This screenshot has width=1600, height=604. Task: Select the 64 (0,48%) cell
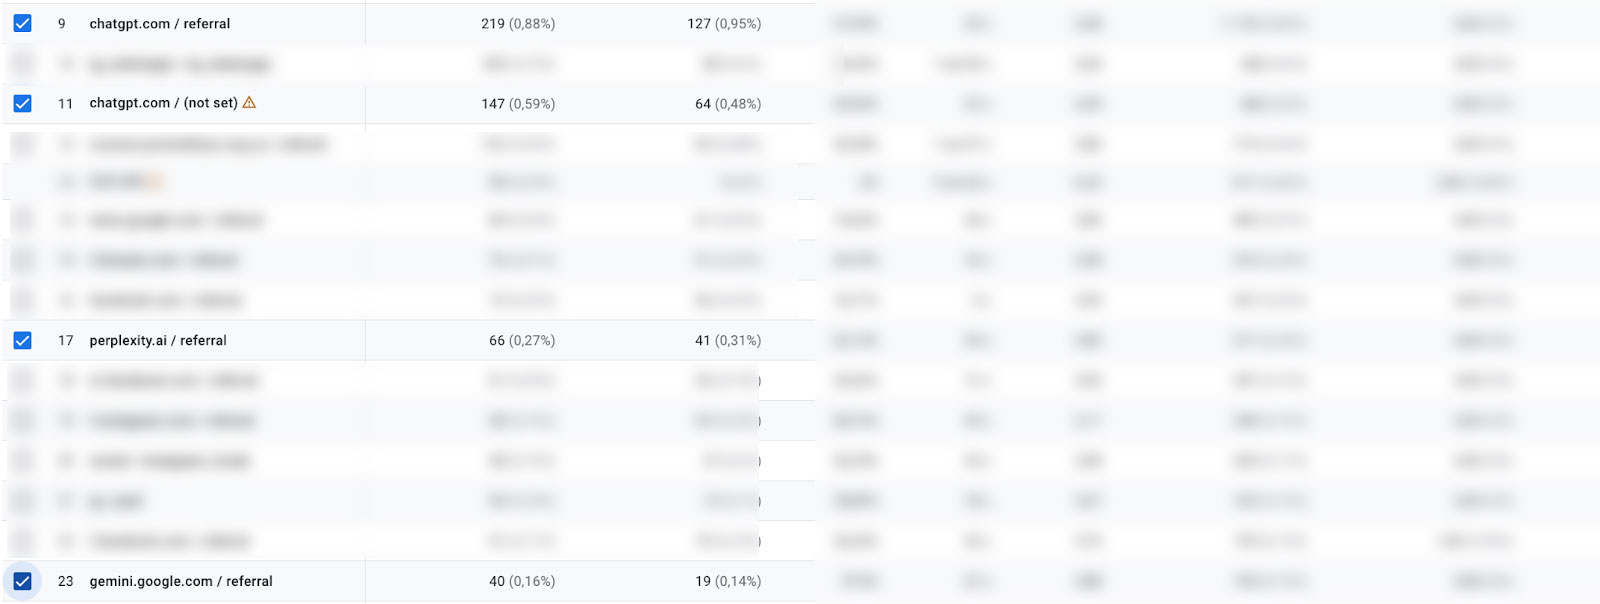(x=728, y=104)
